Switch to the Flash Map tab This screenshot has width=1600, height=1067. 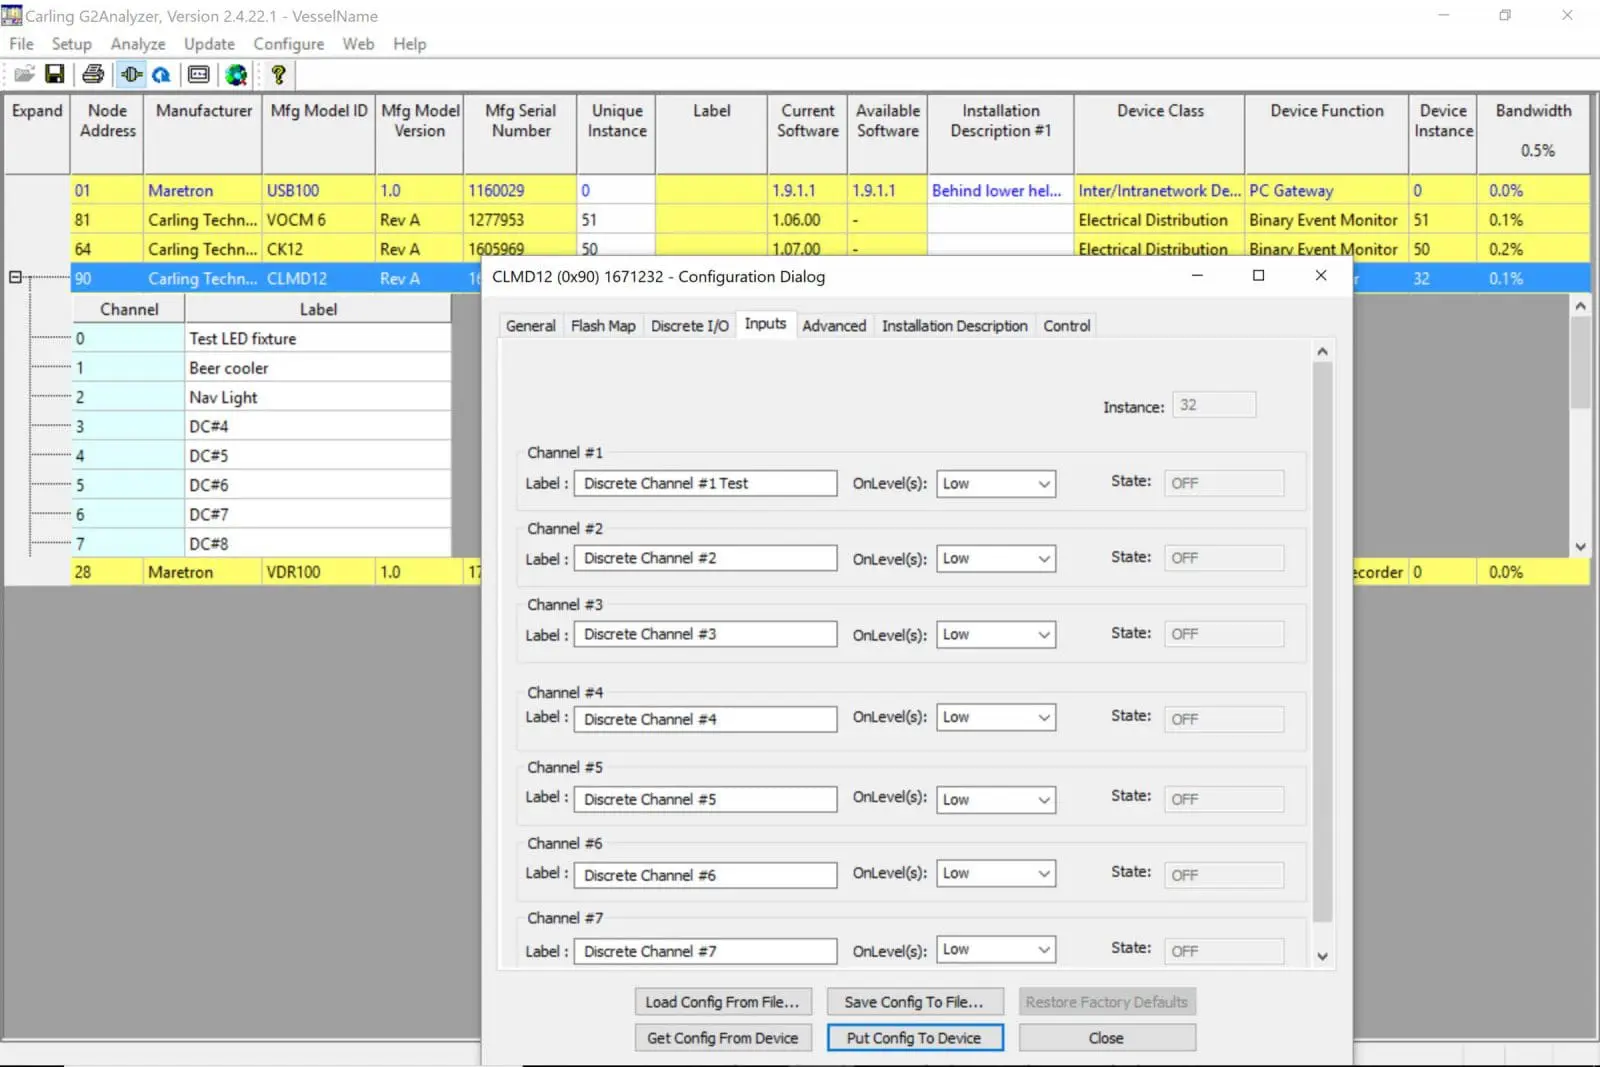[x=603, y=326]
